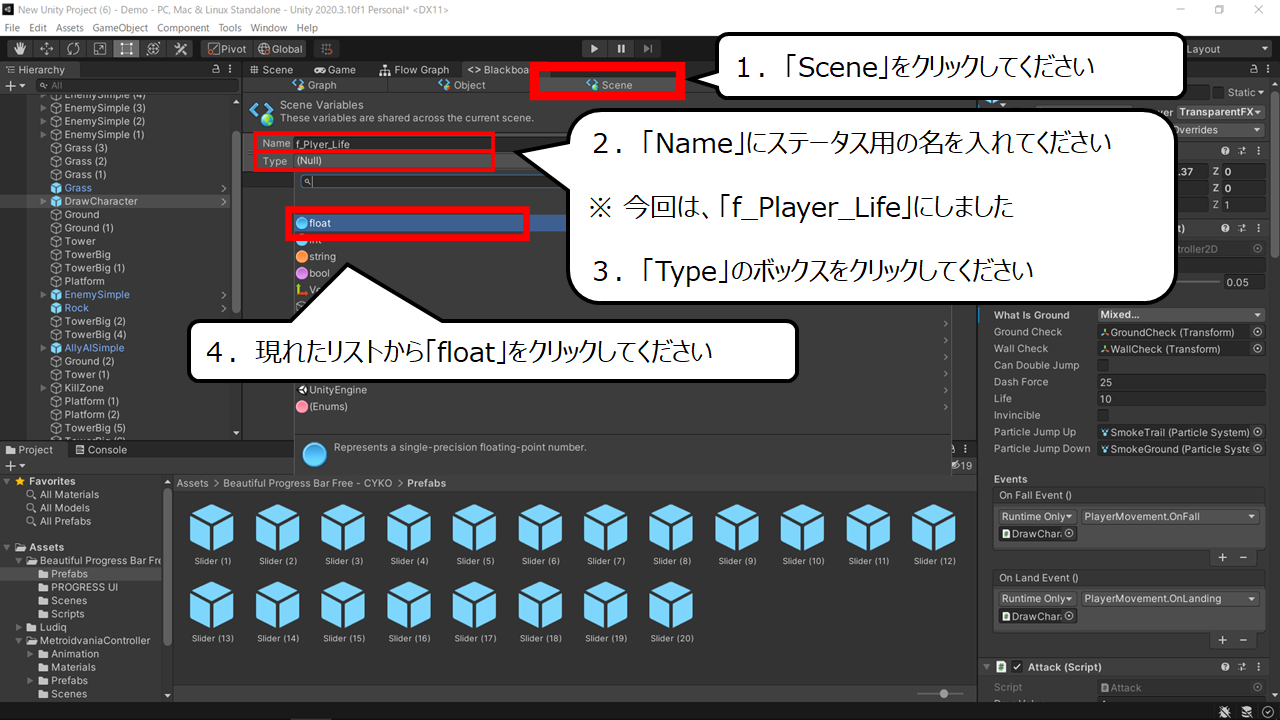Open the Component menu
This screenshot has height=720, width=1280.
(184, 28)
